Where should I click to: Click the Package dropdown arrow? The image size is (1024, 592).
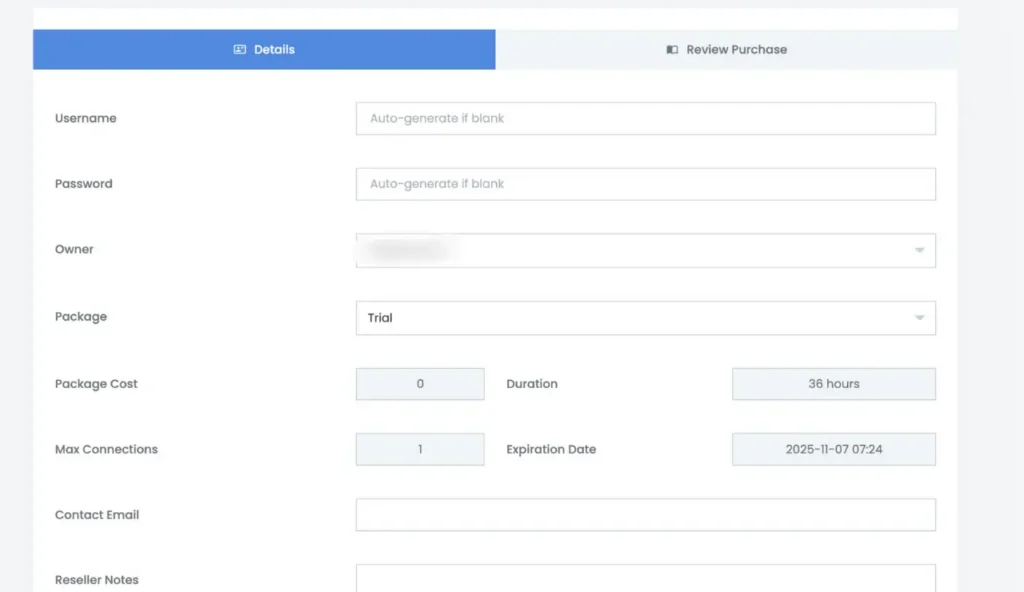point(919,318)
